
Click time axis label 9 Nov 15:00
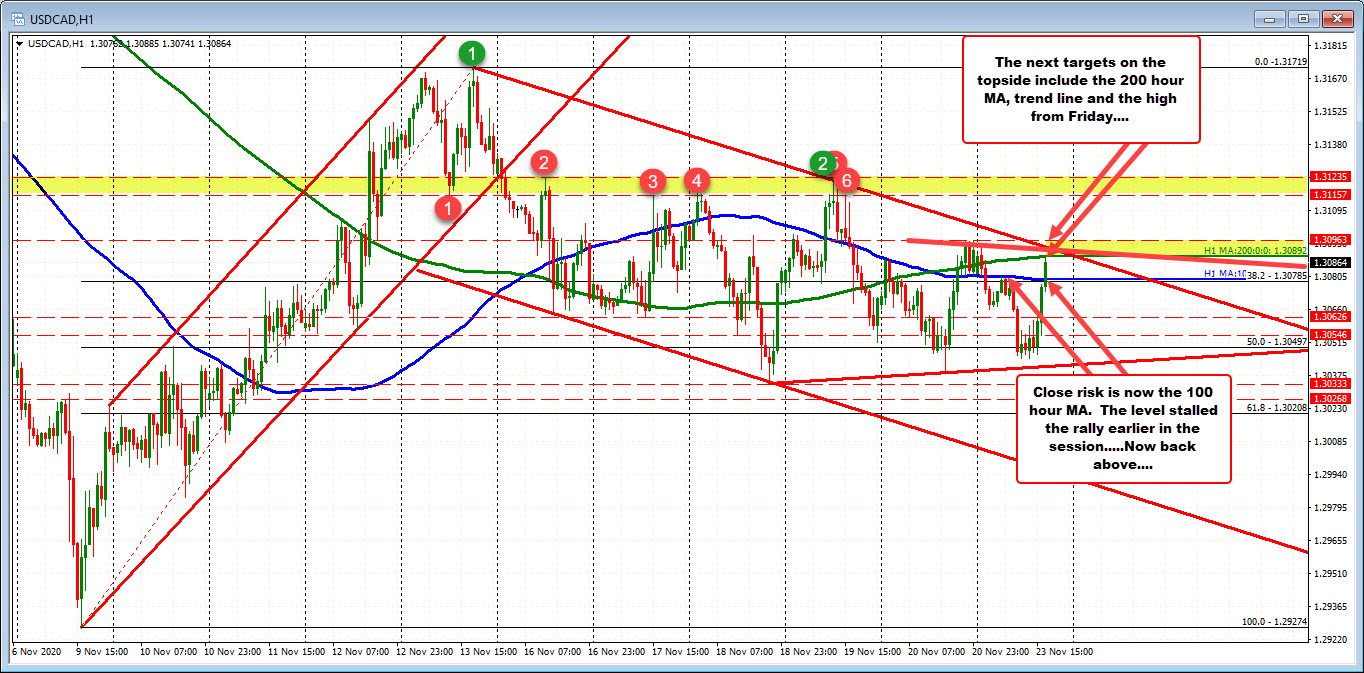104,650
